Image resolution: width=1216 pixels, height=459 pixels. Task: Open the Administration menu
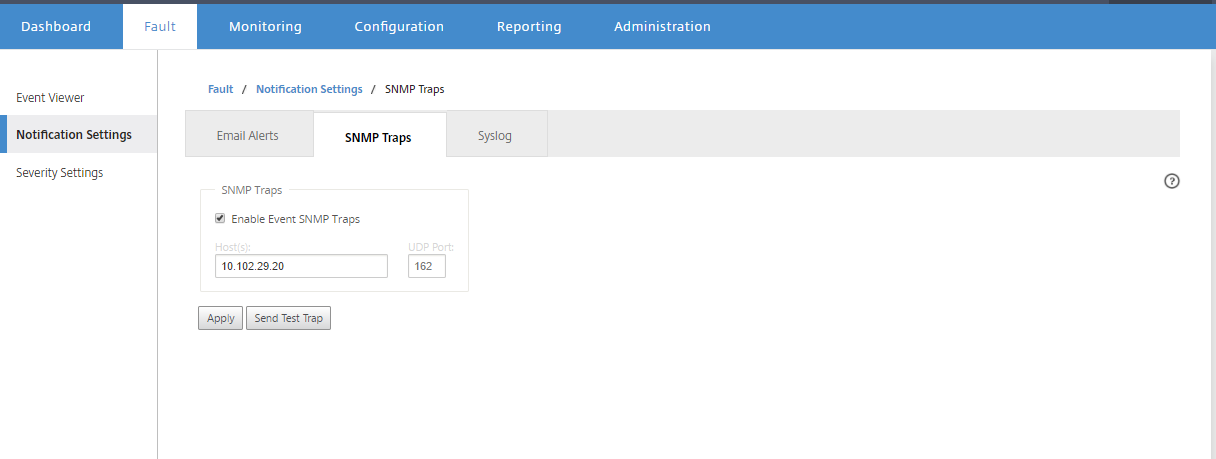point(662,26)
